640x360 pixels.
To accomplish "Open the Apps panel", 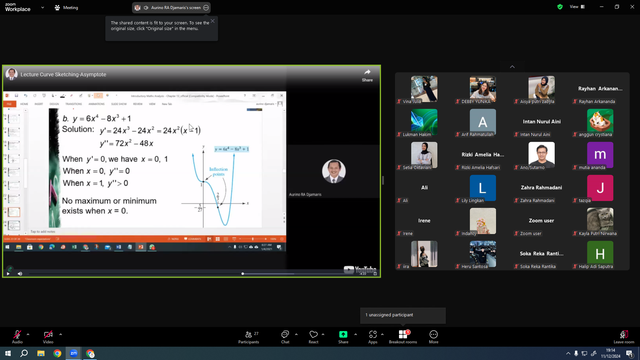I will point(373,337).
